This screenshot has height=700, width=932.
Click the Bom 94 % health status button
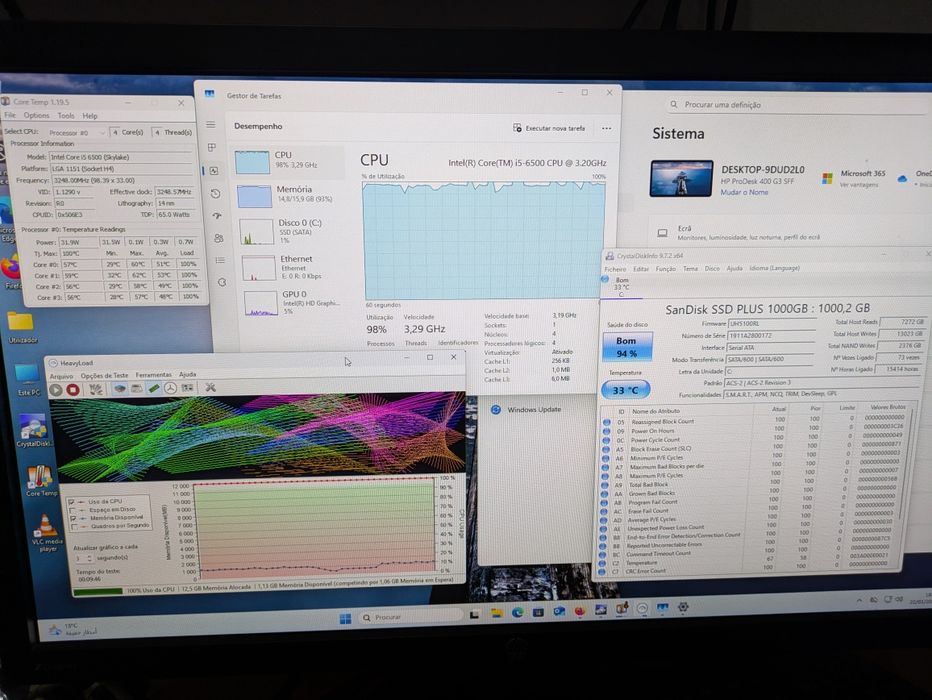pyautogui.click(x=626, y=347)
